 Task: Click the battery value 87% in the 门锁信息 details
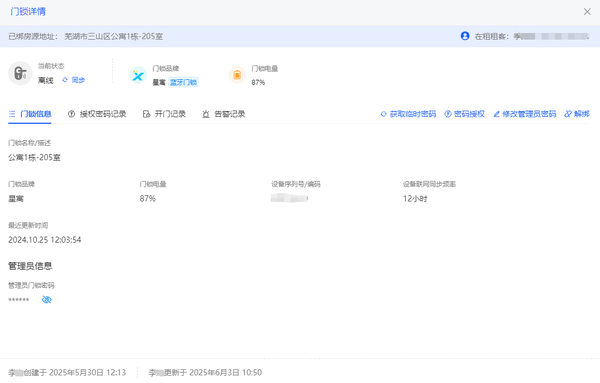tap(148, 199)
